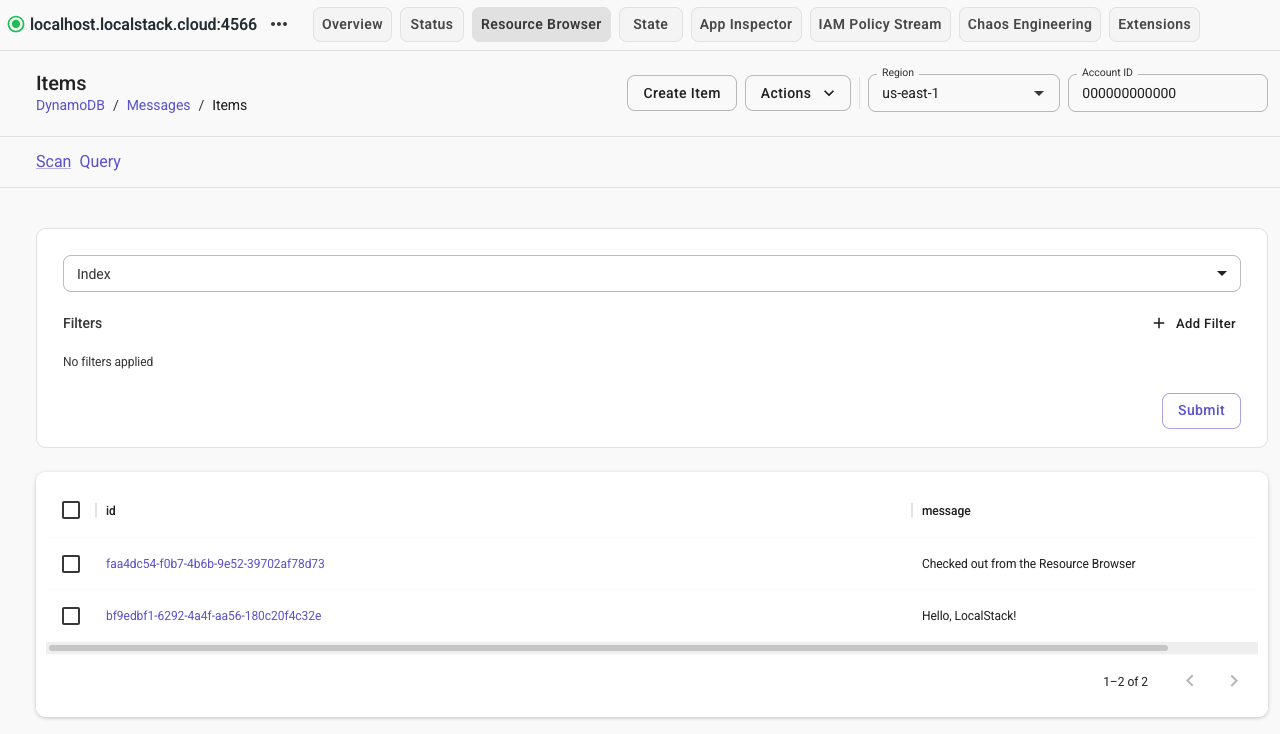The image size is (1280, 734).
Task: Click the Create Item button
Action: 682,93
